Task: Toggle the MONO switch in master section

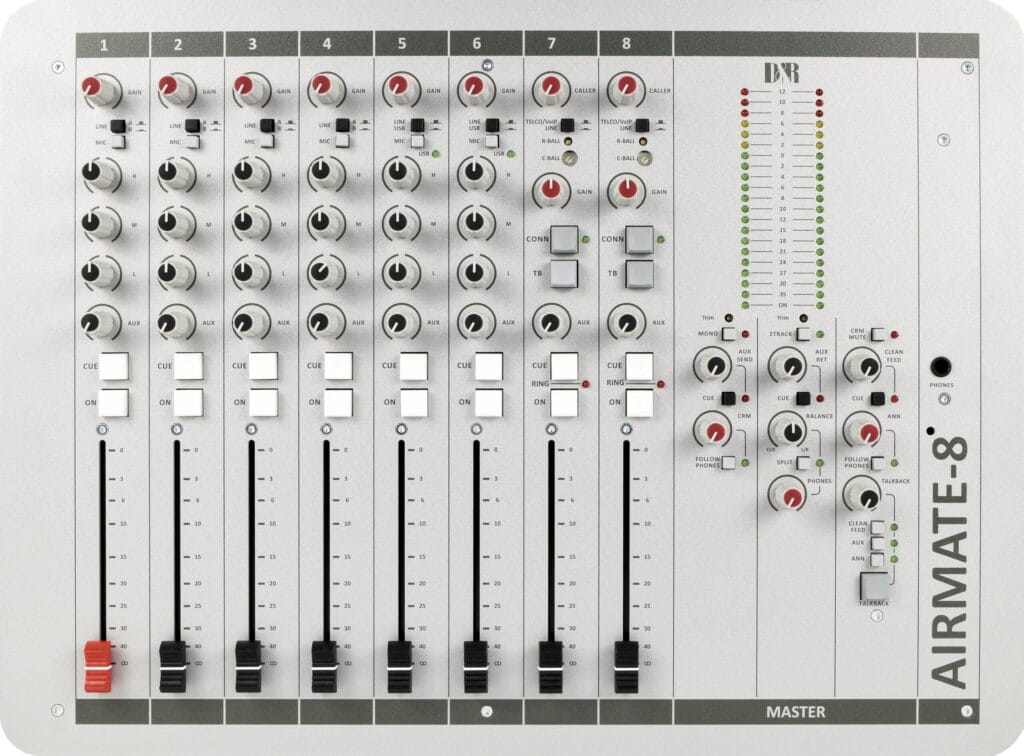Action: click(727, 334)
